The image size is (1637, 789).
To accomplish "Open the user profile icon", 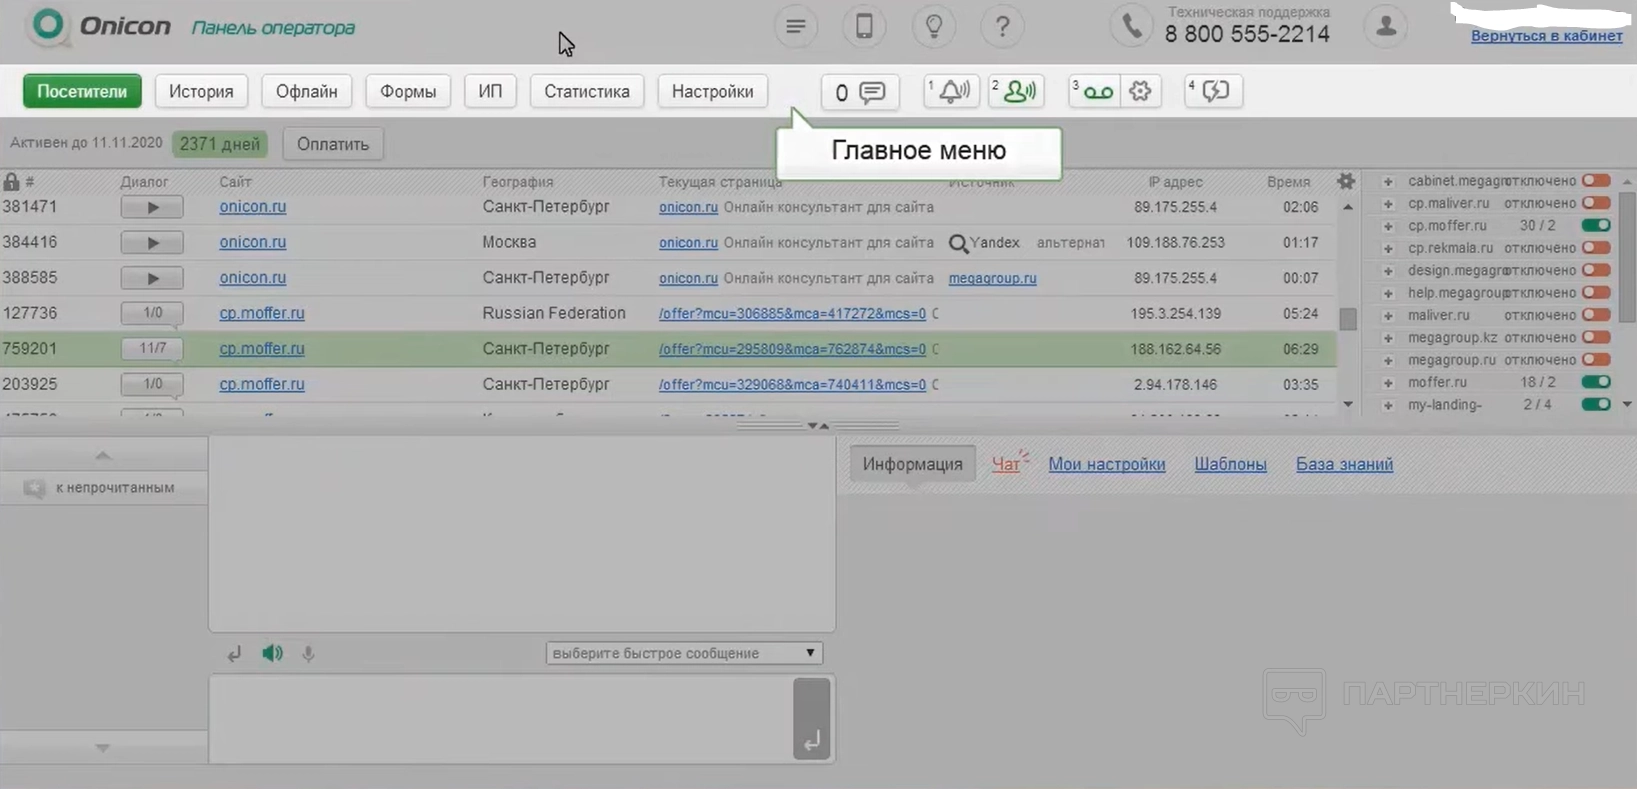I will [x=1386, y=27].
